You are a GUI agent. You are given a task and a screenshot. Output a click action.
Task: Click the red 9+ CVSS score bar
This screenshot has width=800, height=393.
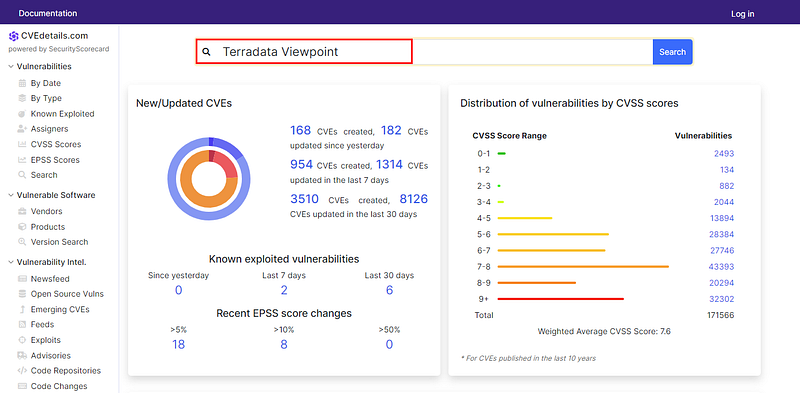[561, 299]
